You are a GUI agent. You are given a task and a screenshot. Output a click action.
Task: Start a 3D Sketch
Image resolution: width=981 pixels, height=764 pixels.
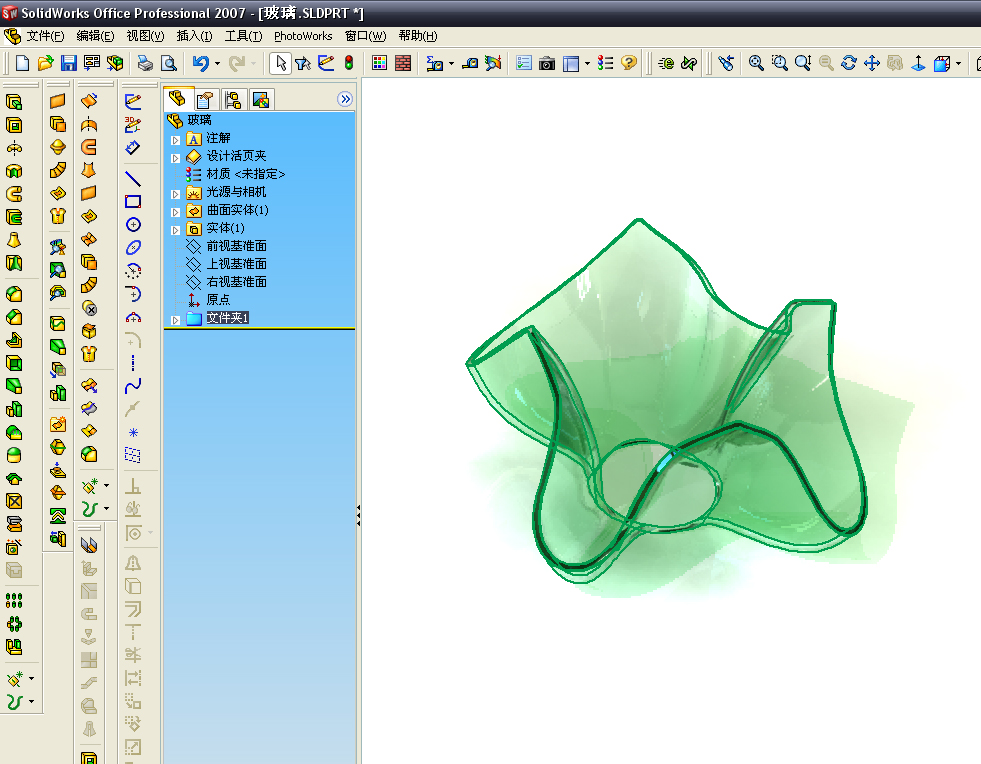click(133, 125)
